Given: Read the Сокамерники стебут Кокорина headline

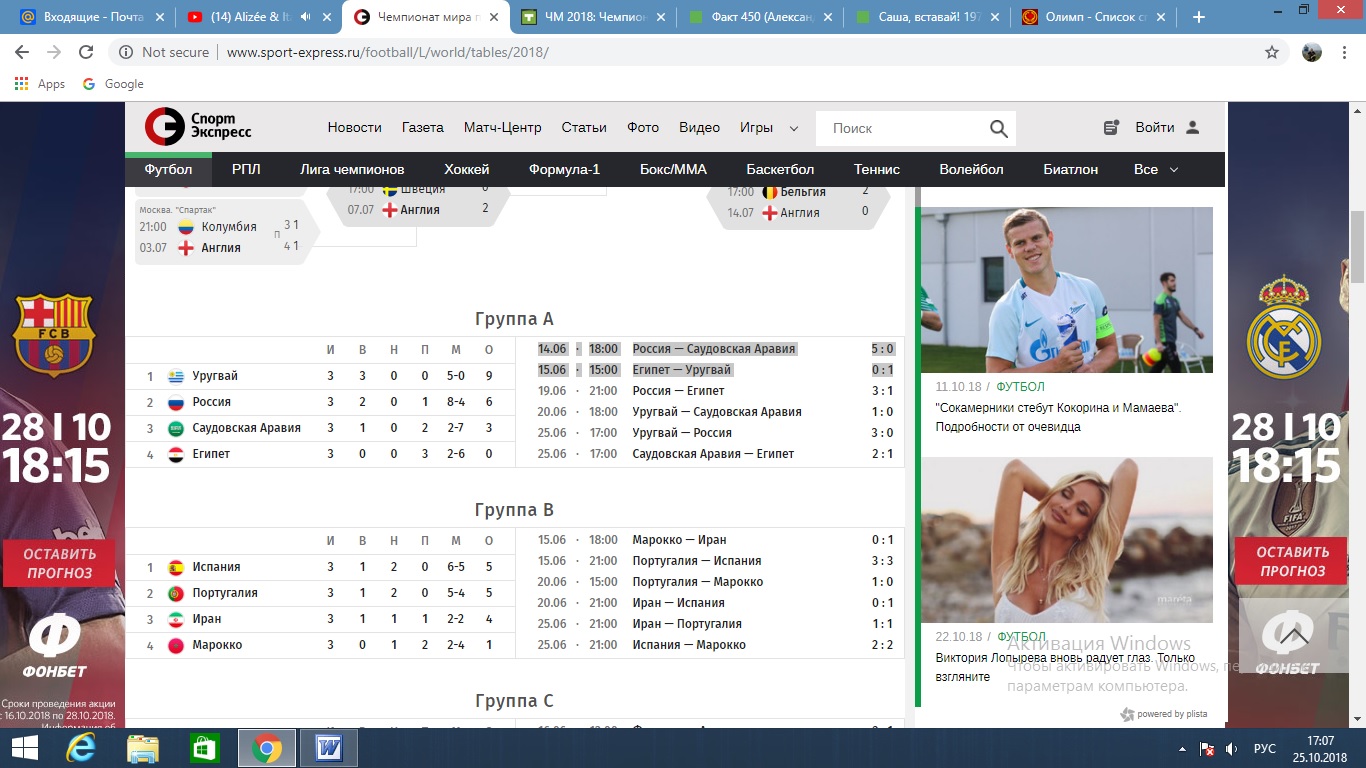Looking at the screenshot, I should [x=1058, y=417].
